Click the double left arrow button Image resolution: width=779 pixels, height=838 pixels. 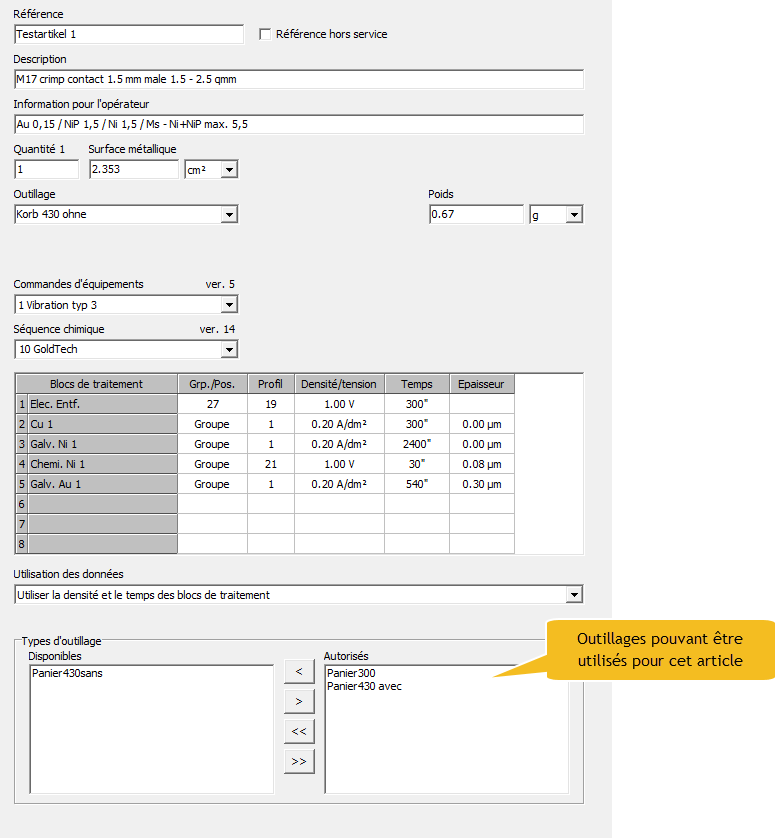point(299,731)
